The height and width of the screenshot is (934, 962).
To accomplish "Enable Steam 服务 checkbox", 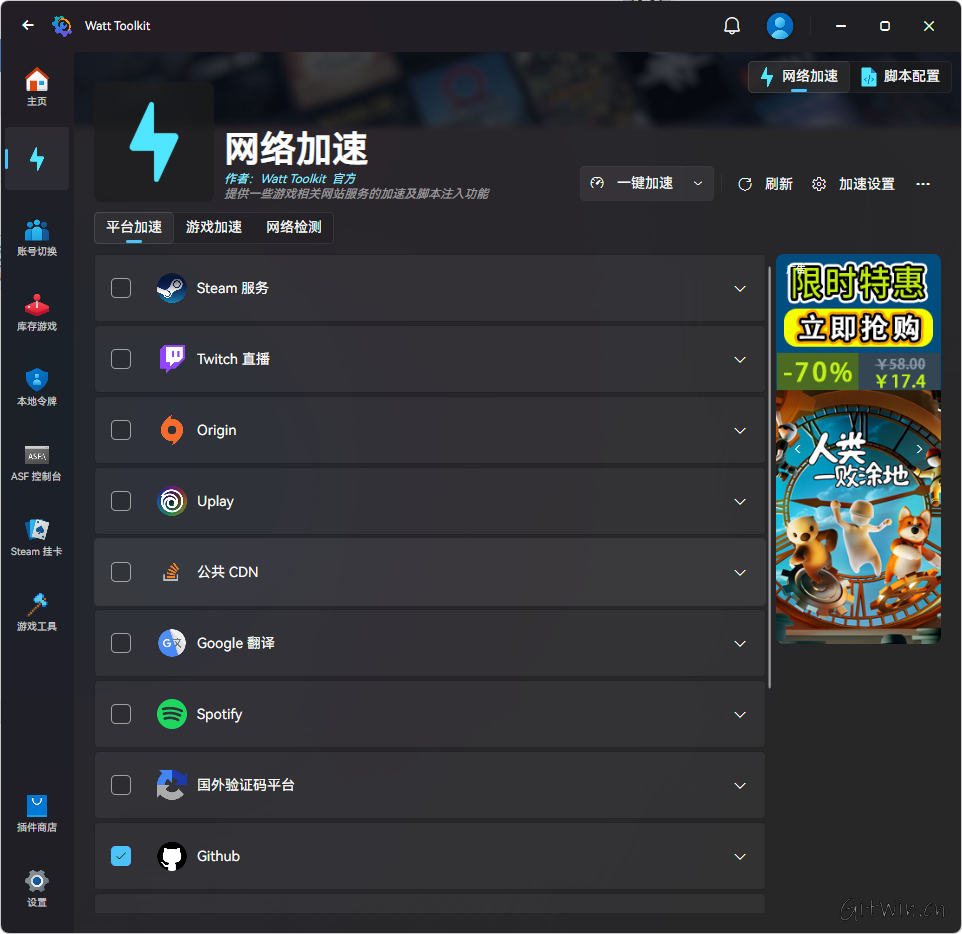I will pyautogui.click(x=121, y=288).
